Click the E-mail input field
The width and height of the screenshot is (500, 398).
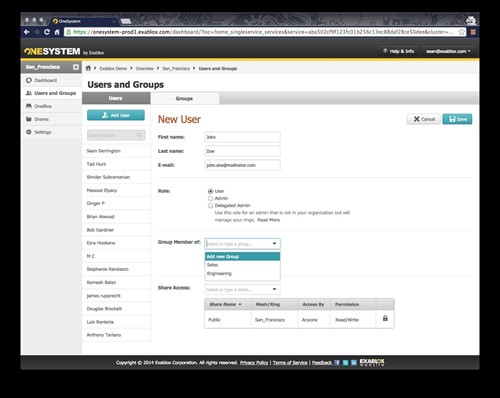click(x=242, y=165)
